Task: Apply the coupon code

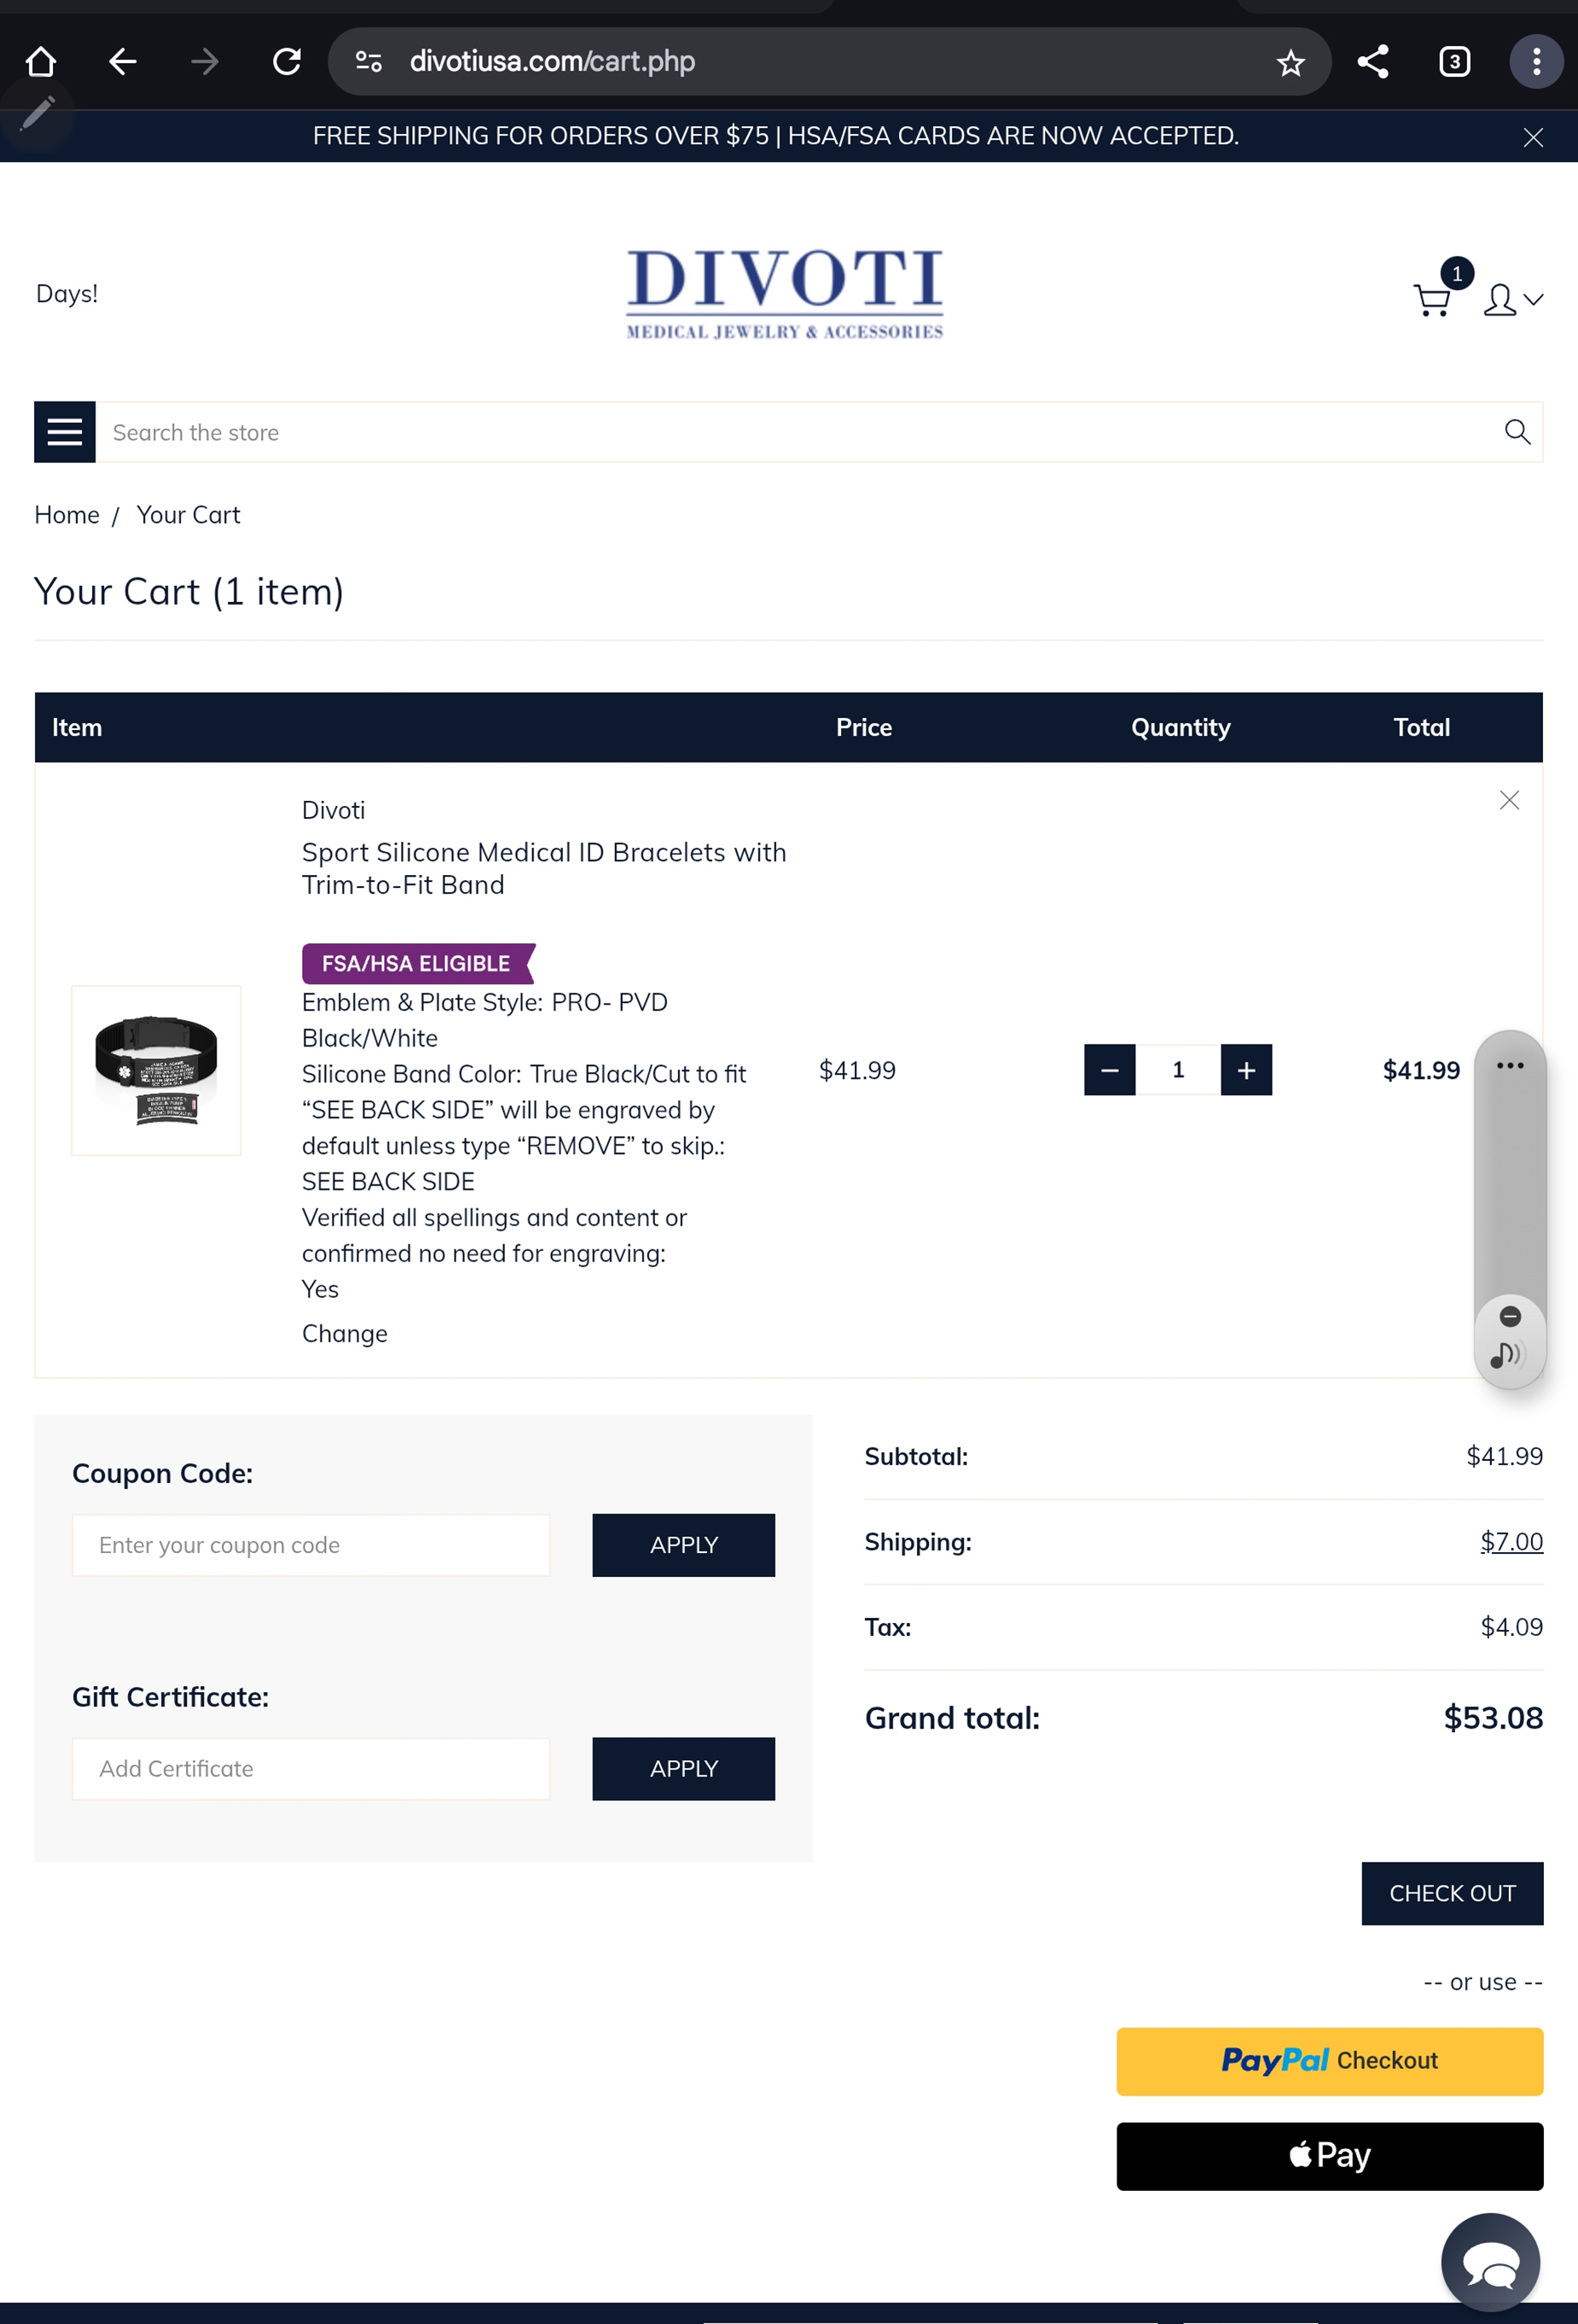Action: point(683,1545)
